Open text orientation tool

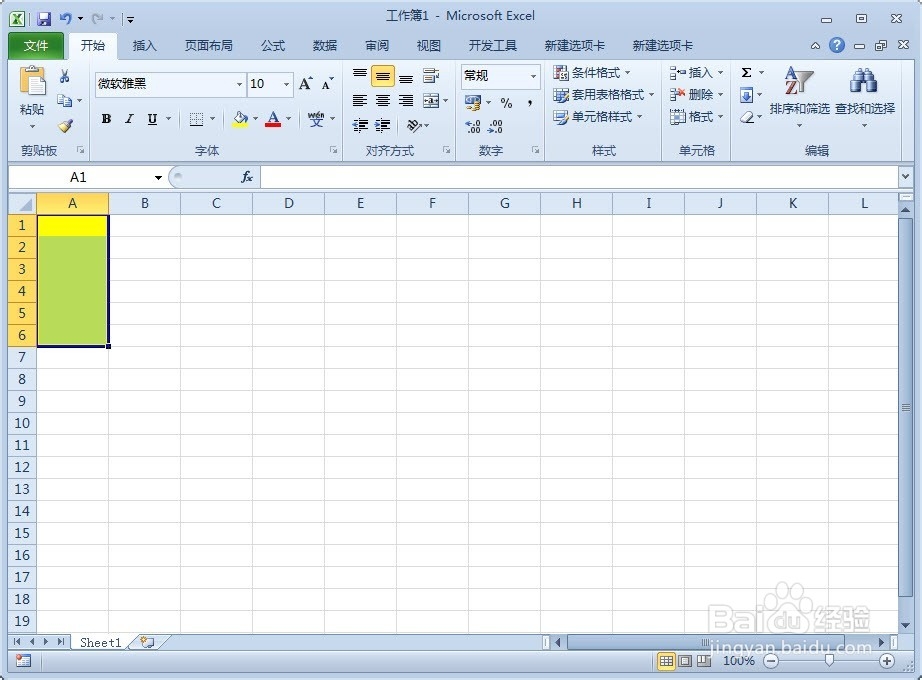(414, 125)
